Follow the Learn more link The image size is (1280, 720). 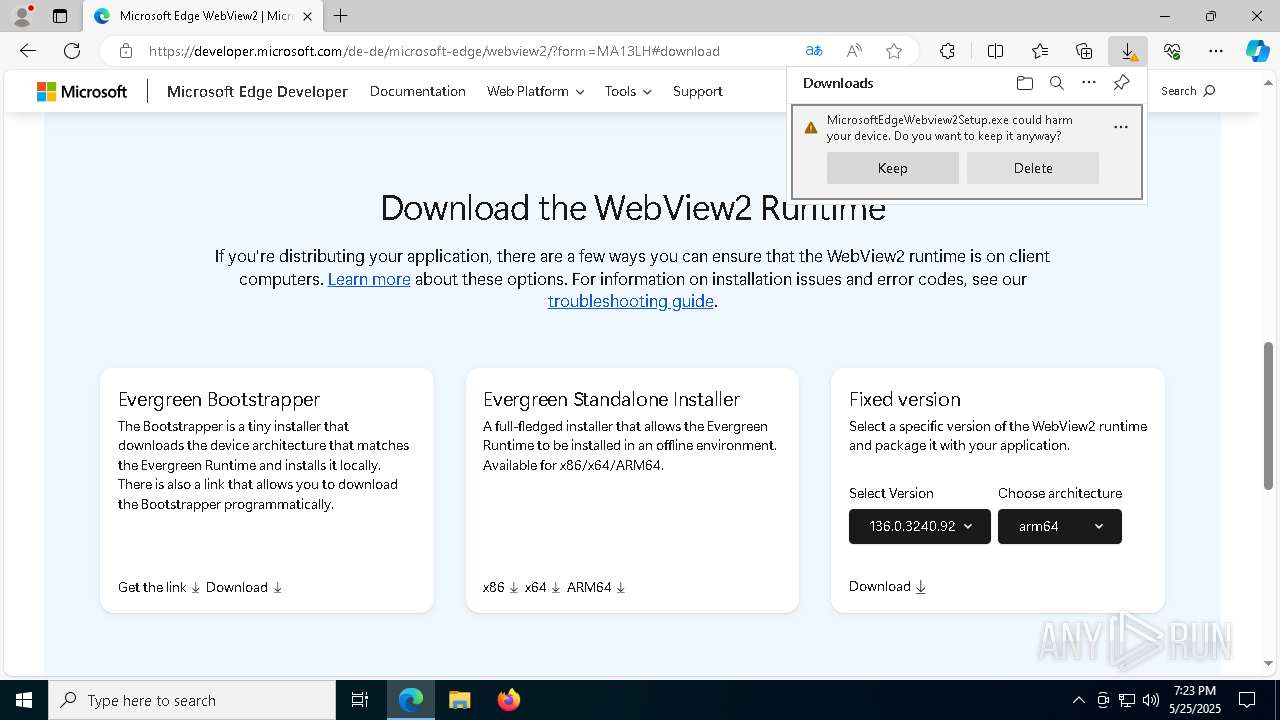pos(369,279)
